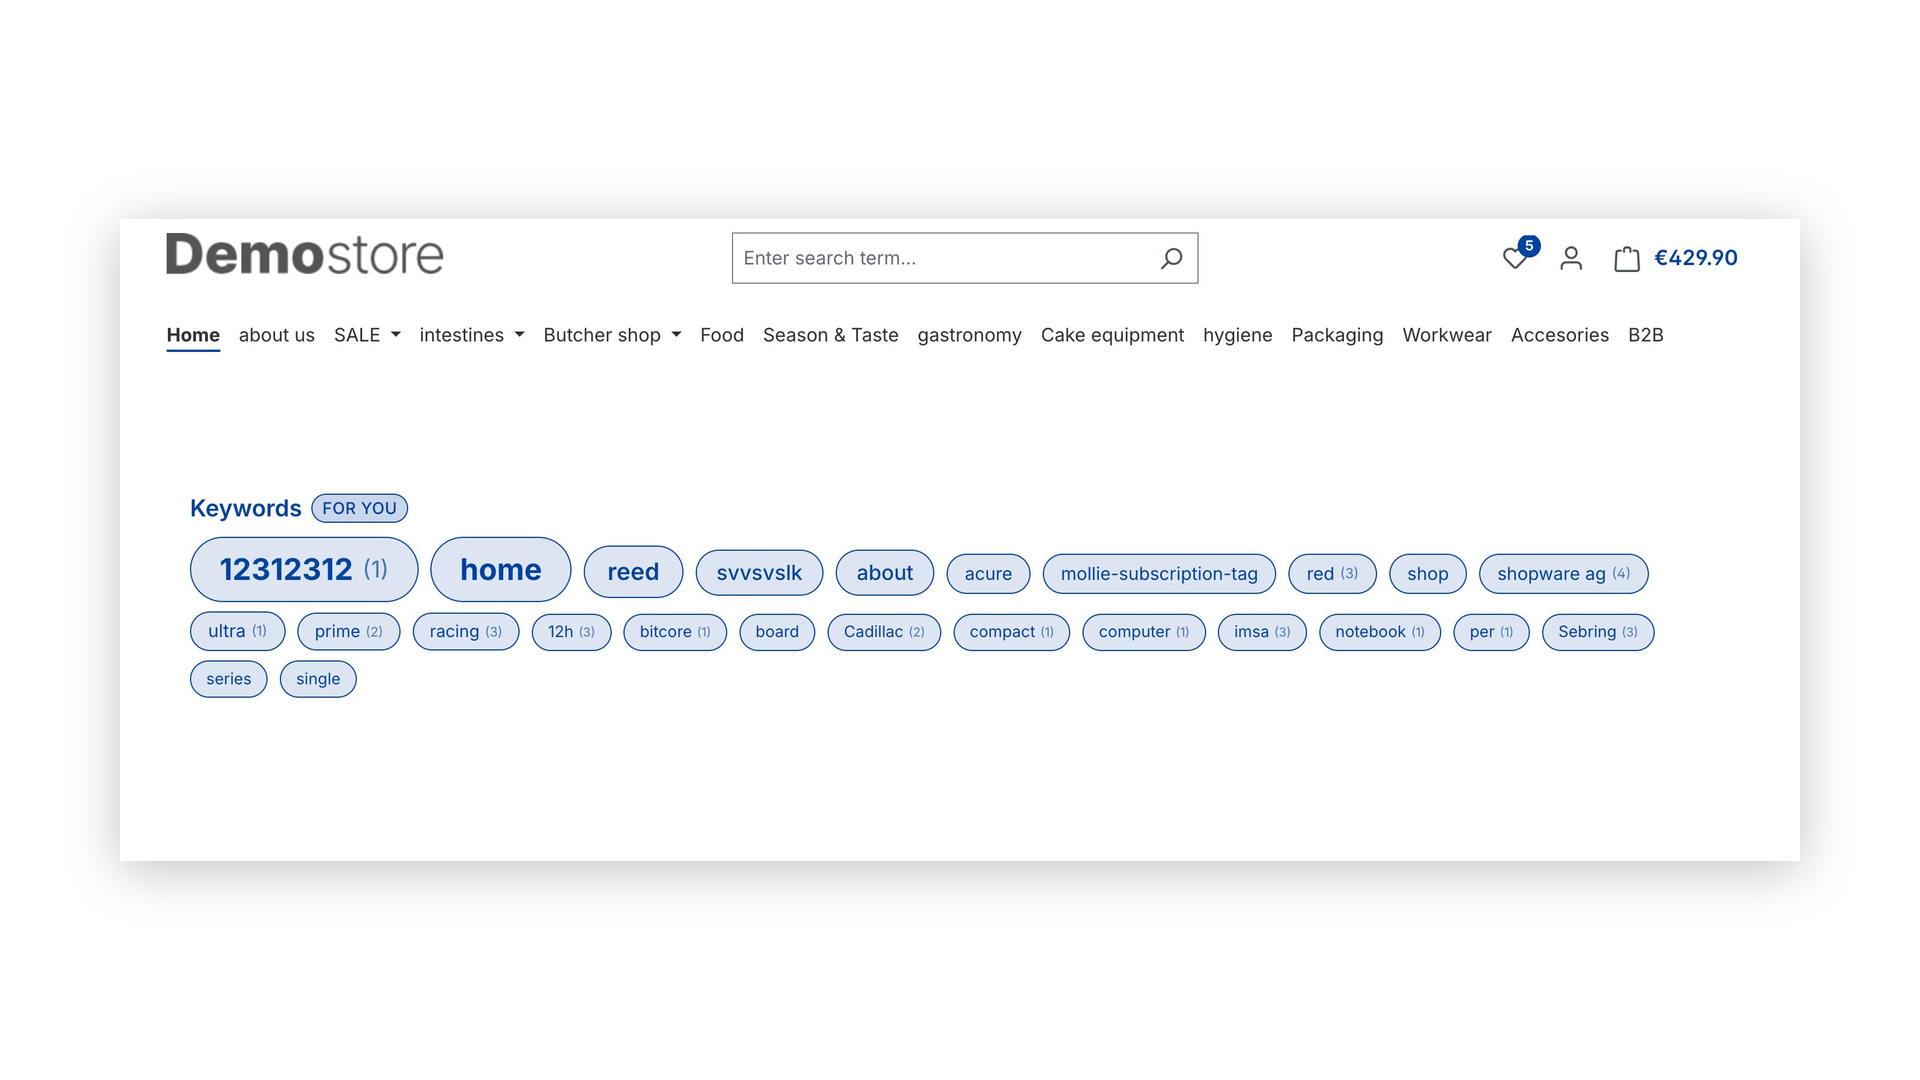Open the Workwear category
Image resolution: width=1920 pixels, height=1080 pixels.
(x=1447, y=335)
